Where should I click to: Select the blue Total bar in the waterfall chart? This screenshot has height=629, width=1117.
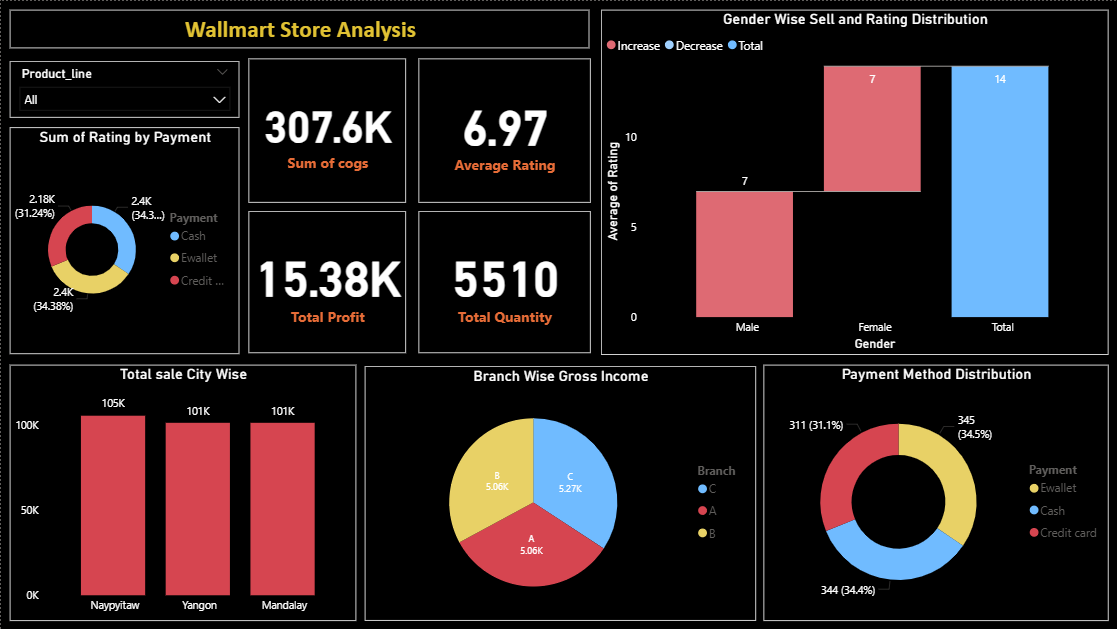click(1000, 191)
